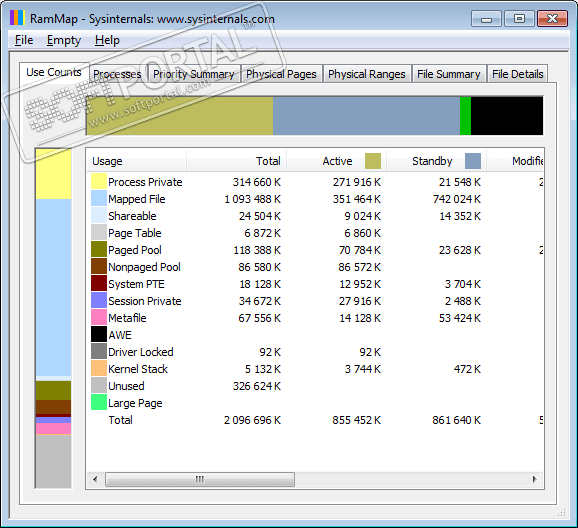Click the brown Nonpaged Pool color square
The image size is (578, 528).
pyautogui.click(x=99, y=267)
